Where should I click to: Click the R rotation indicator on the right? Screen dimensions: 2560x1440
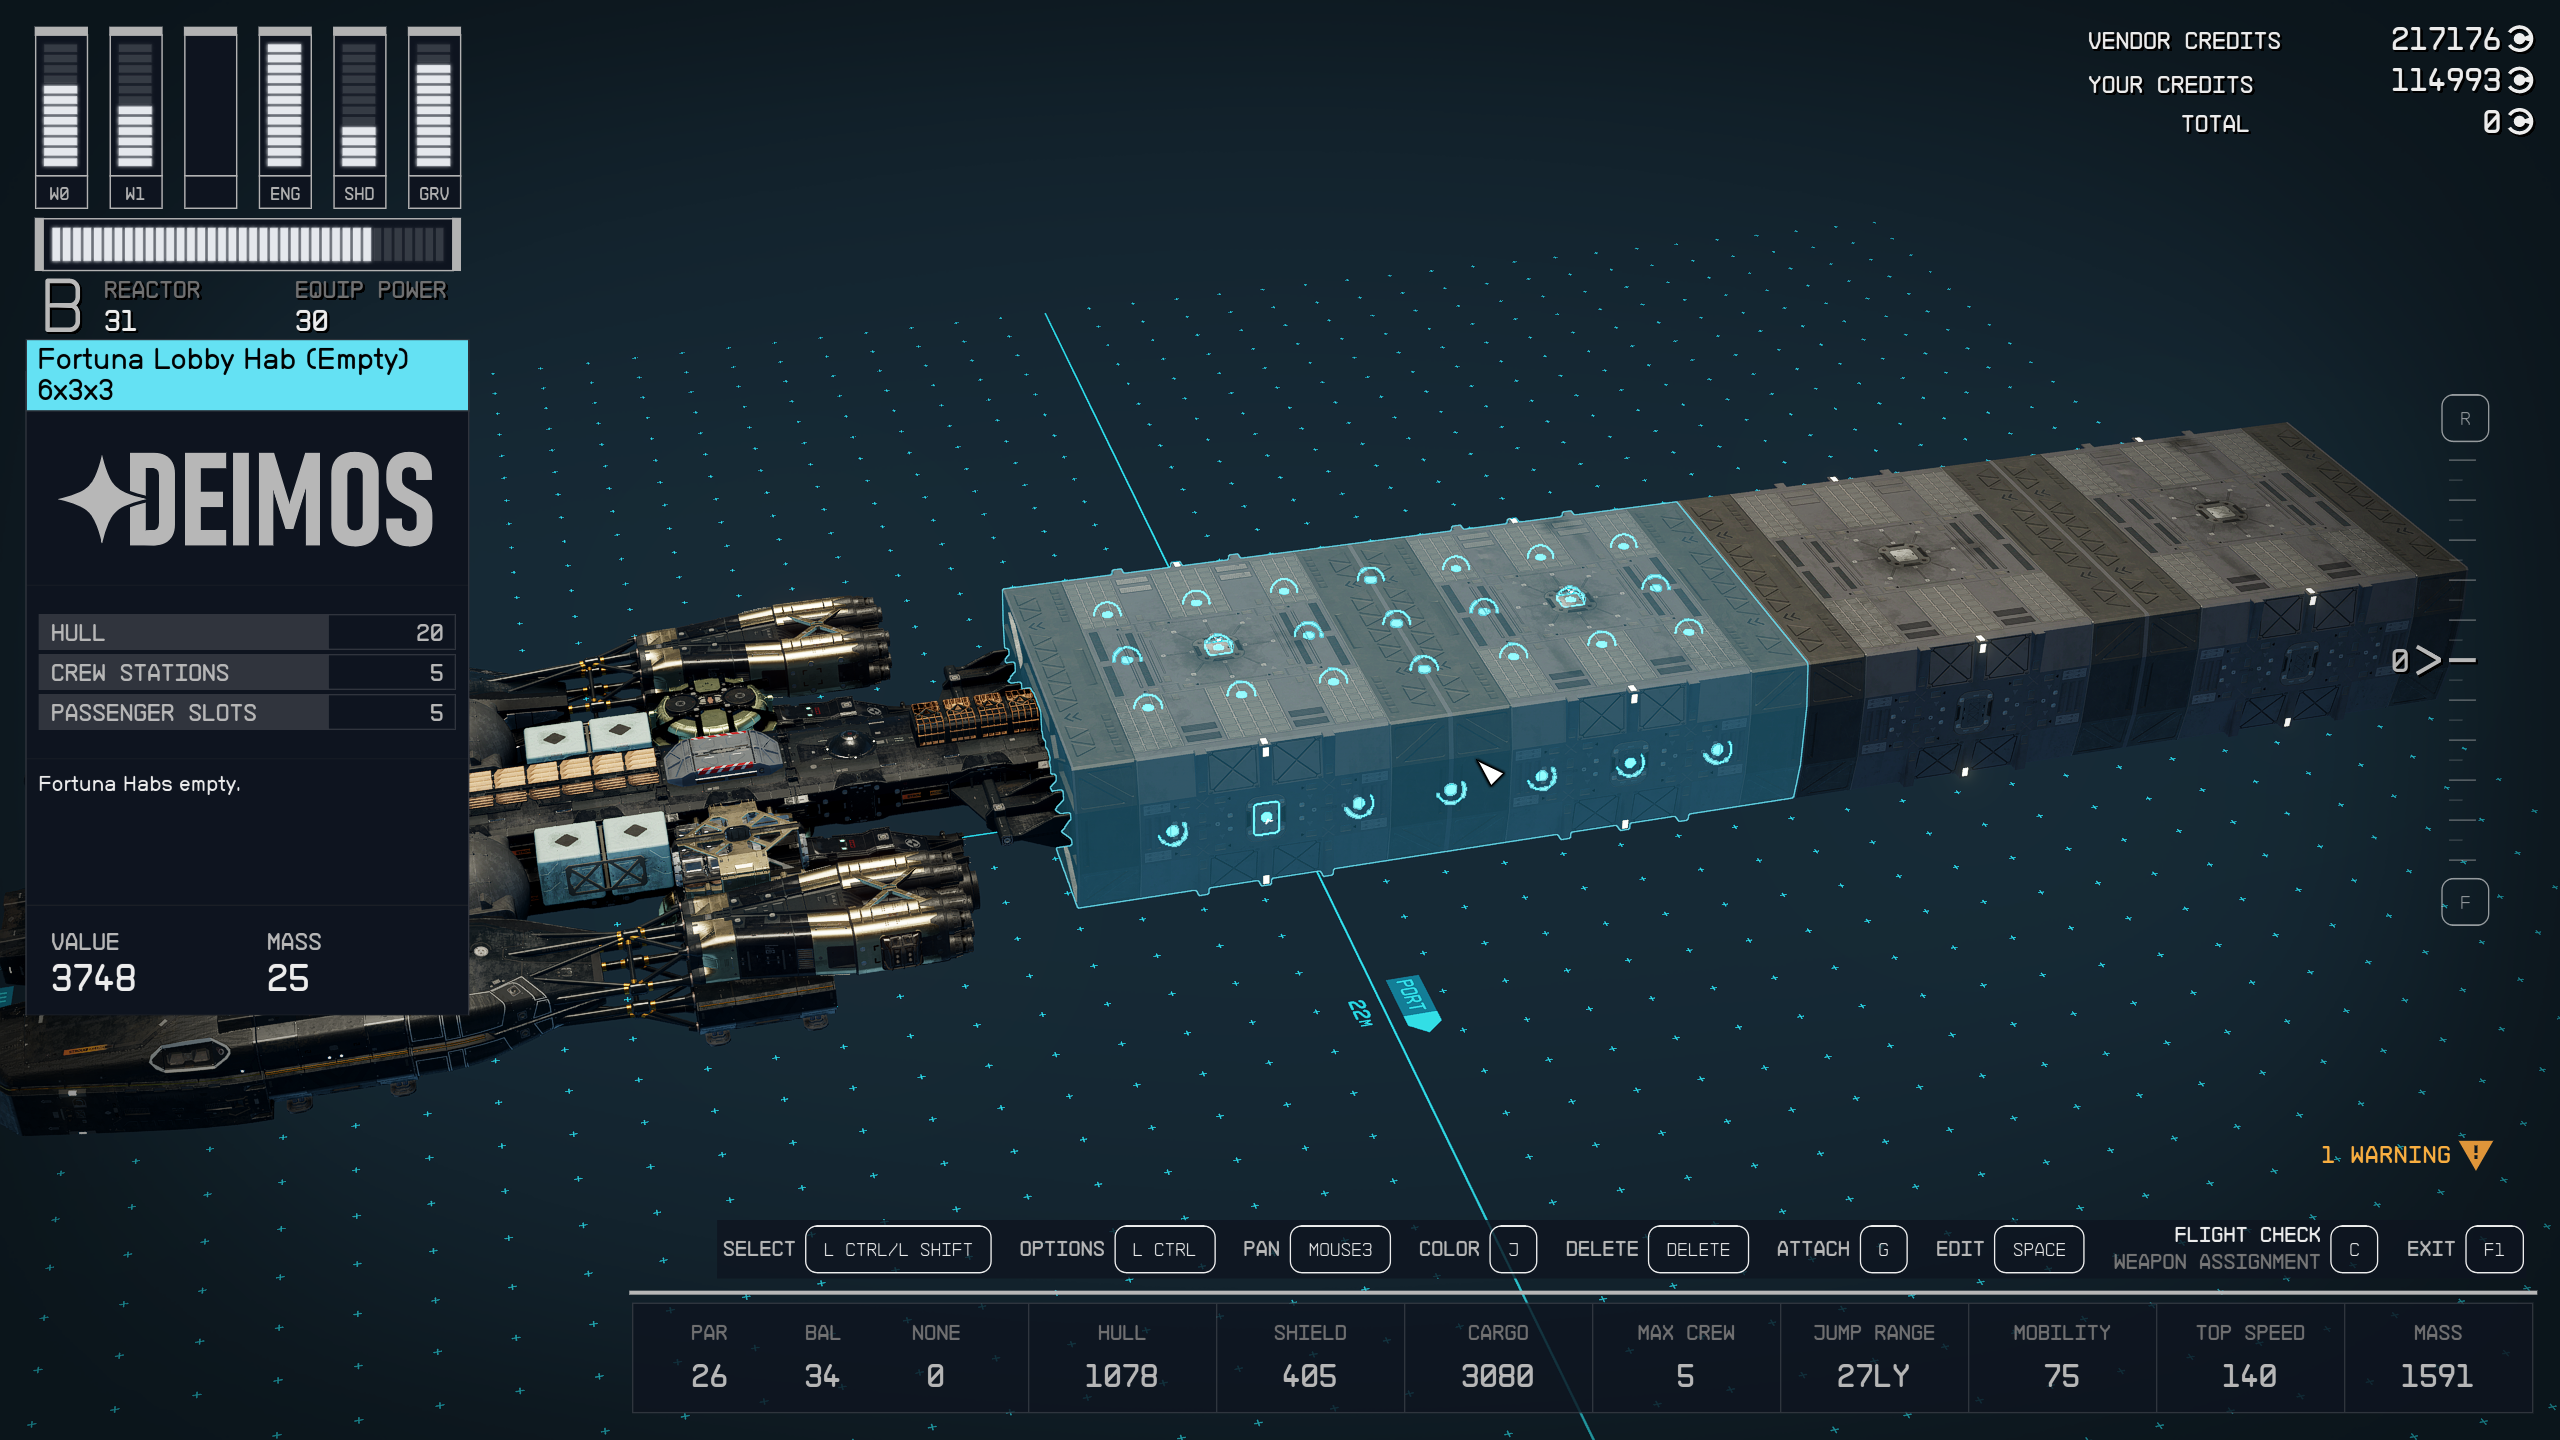point(2466,419)
